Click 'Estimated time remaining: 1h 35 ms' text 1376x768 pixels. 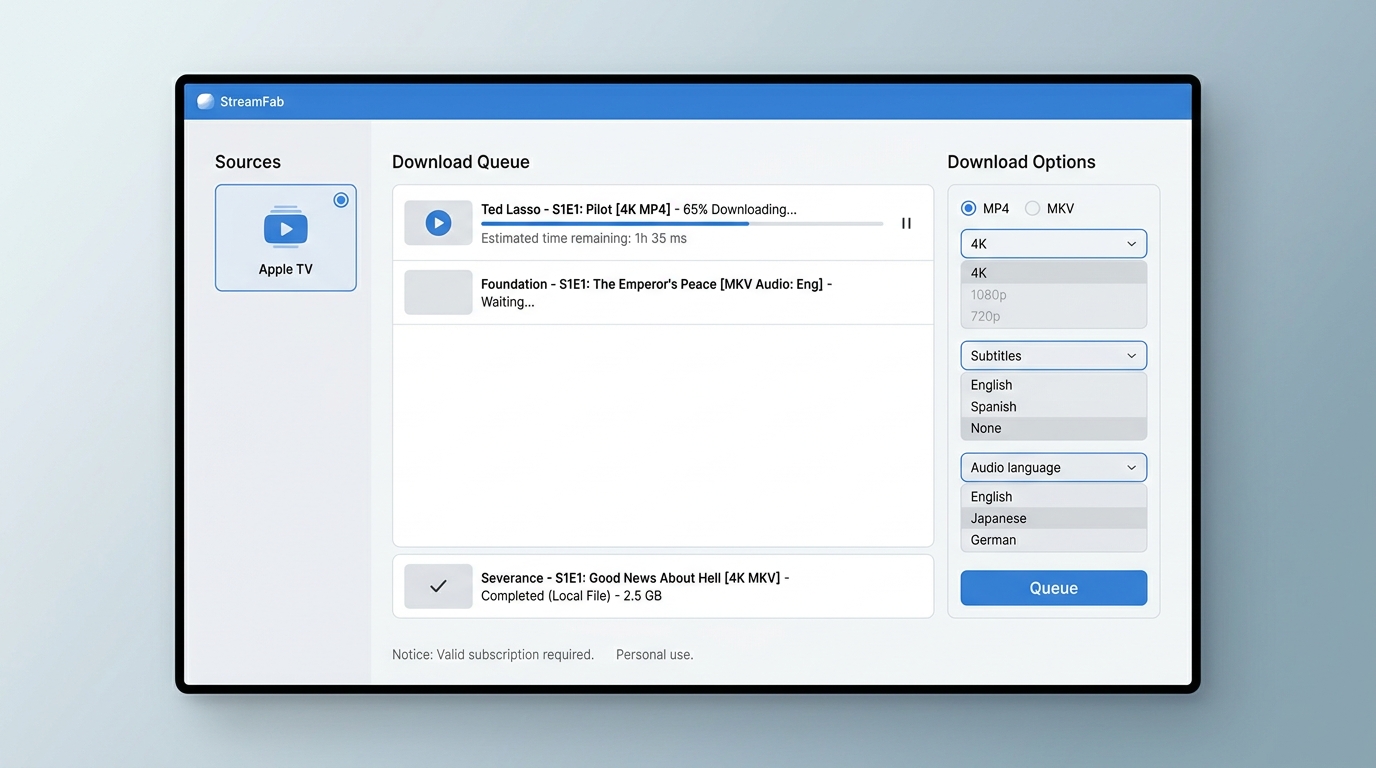[584, 239]
